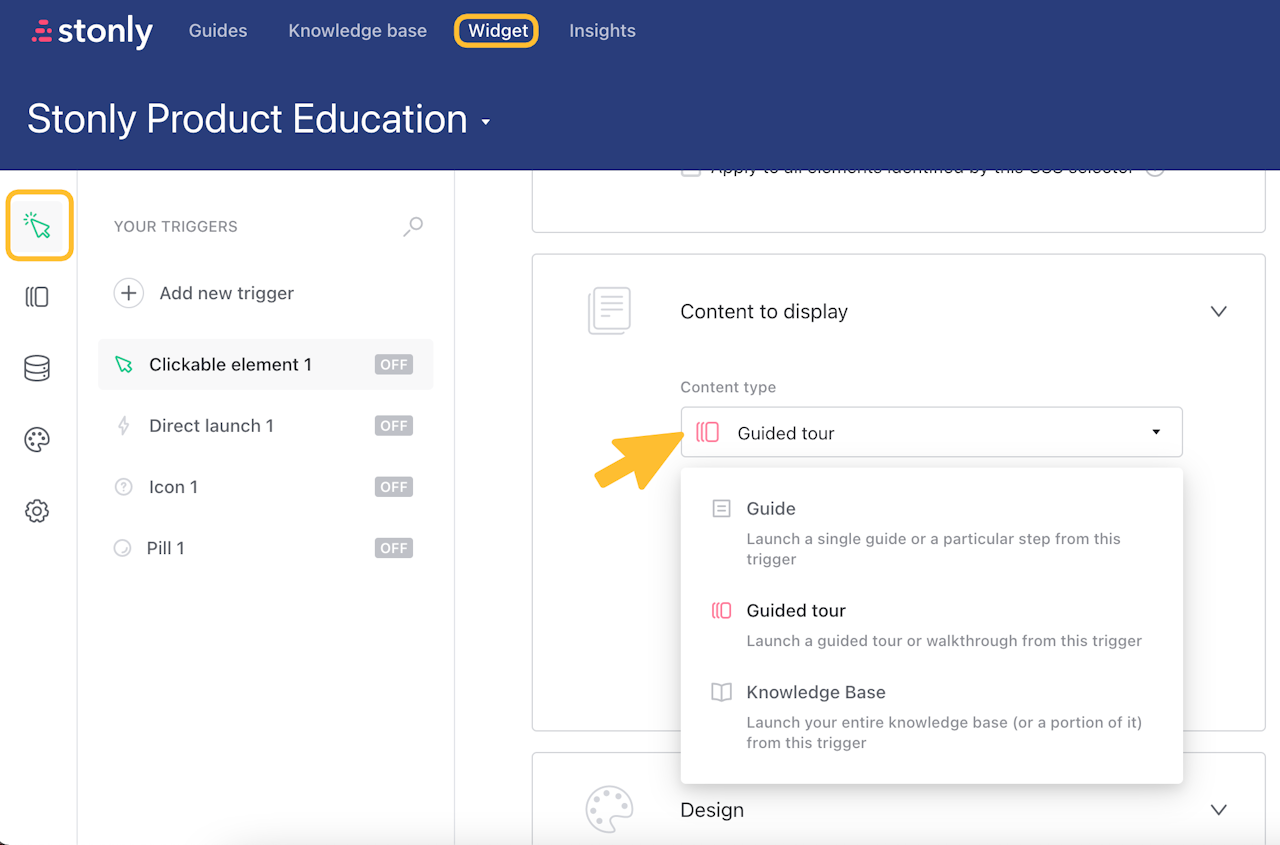Expand the Design section chevron
Viewport: 1280px width, 845px height.
tap(1219, 810)
